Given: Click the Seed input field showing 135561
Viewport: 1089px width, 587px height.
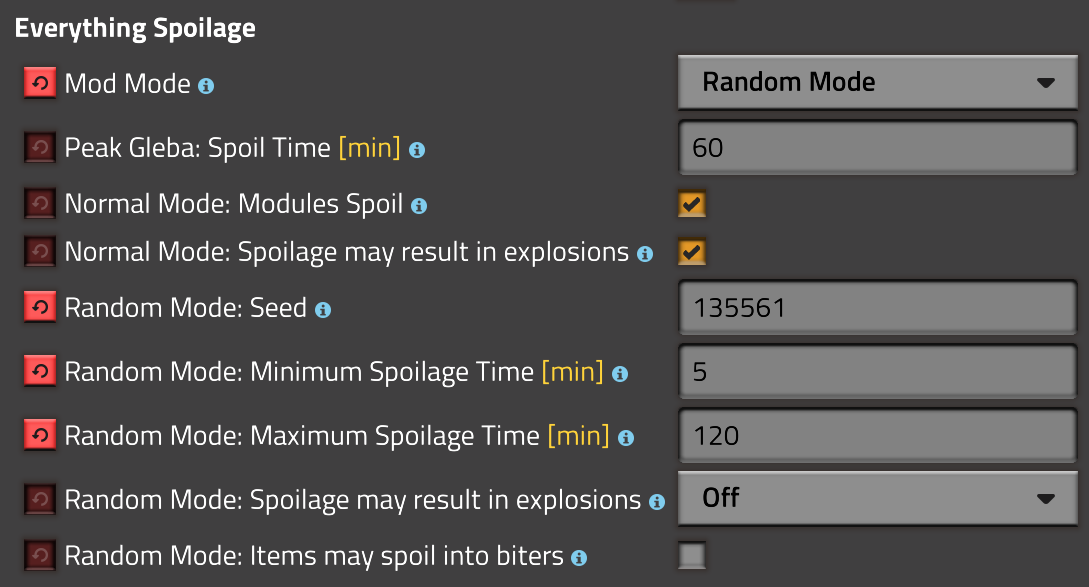Looking at the screenshot, I should click(x=877, y=307).
